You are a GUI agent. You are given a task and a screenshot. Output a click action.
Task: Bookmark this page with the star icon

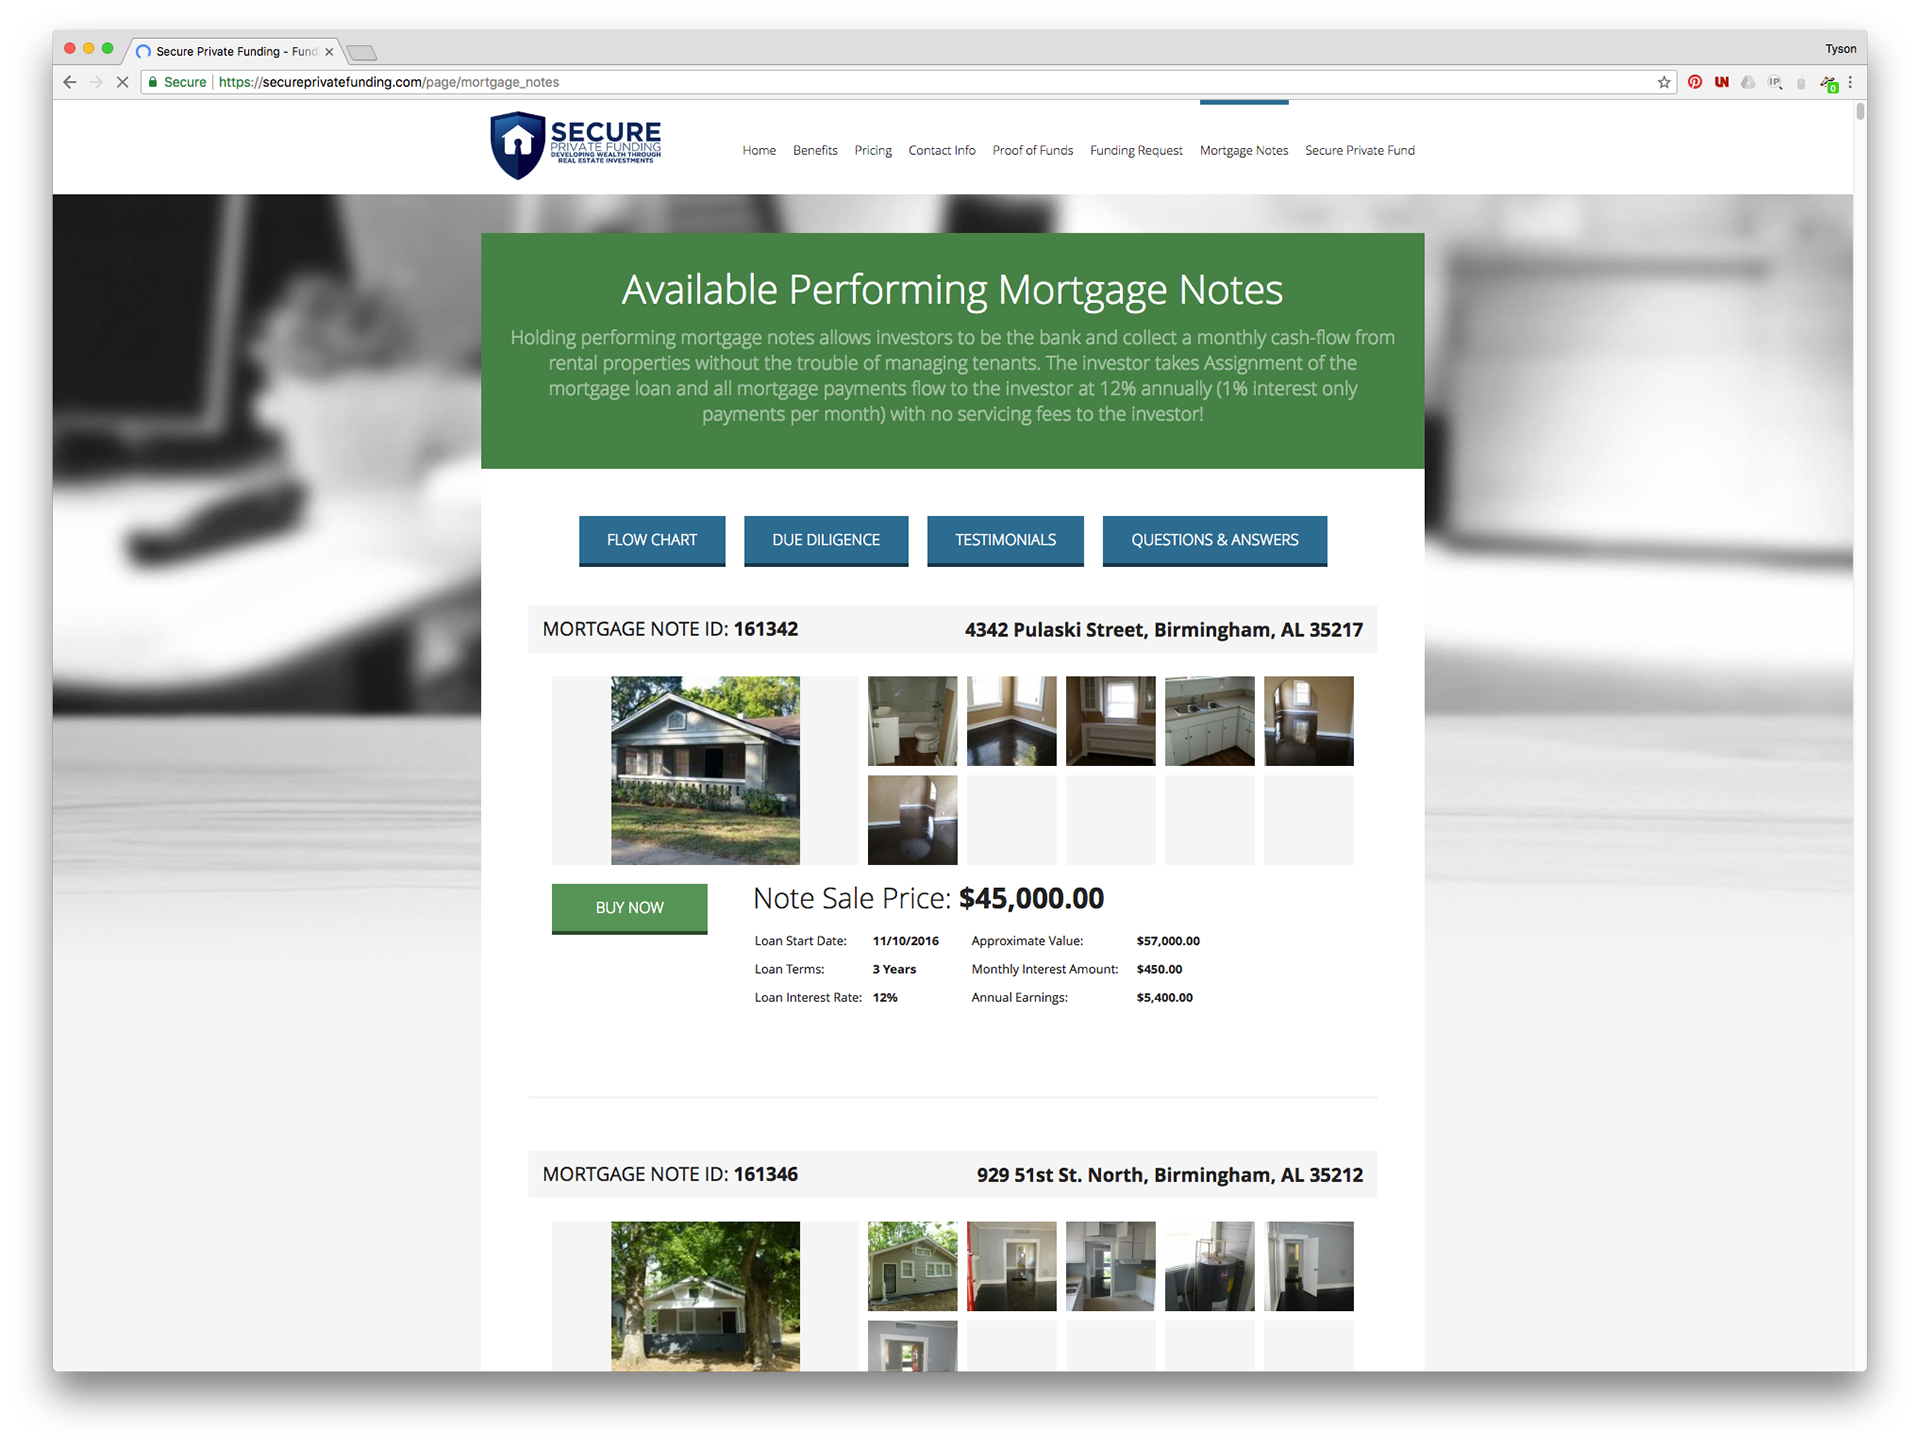click(1664, 82)
